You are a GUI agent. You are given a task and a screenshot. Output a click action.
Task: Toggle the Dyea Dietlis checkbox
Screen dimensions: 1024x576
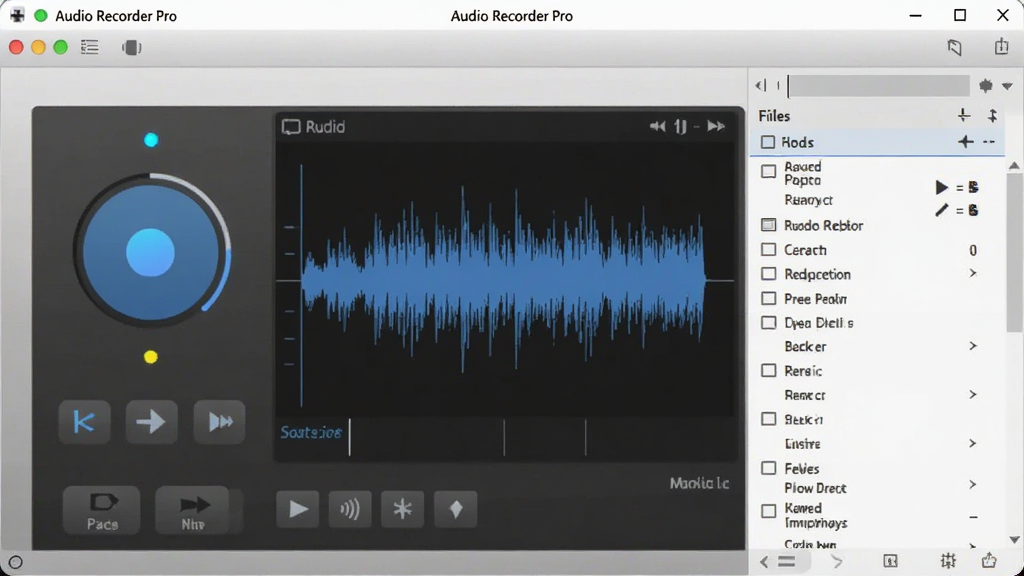coord(769,323)
